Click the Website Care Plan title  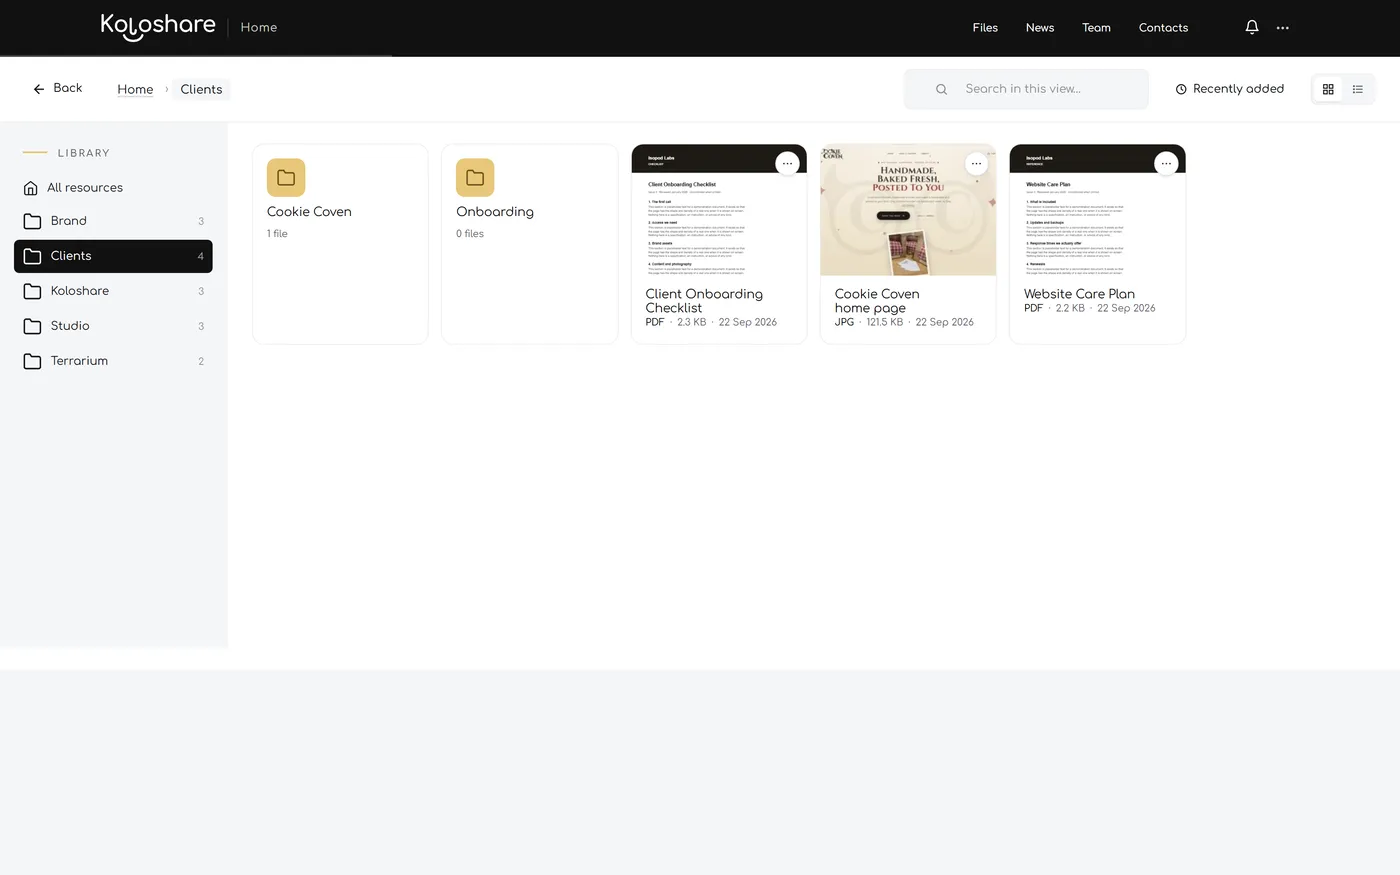(x=1079, y=294)
